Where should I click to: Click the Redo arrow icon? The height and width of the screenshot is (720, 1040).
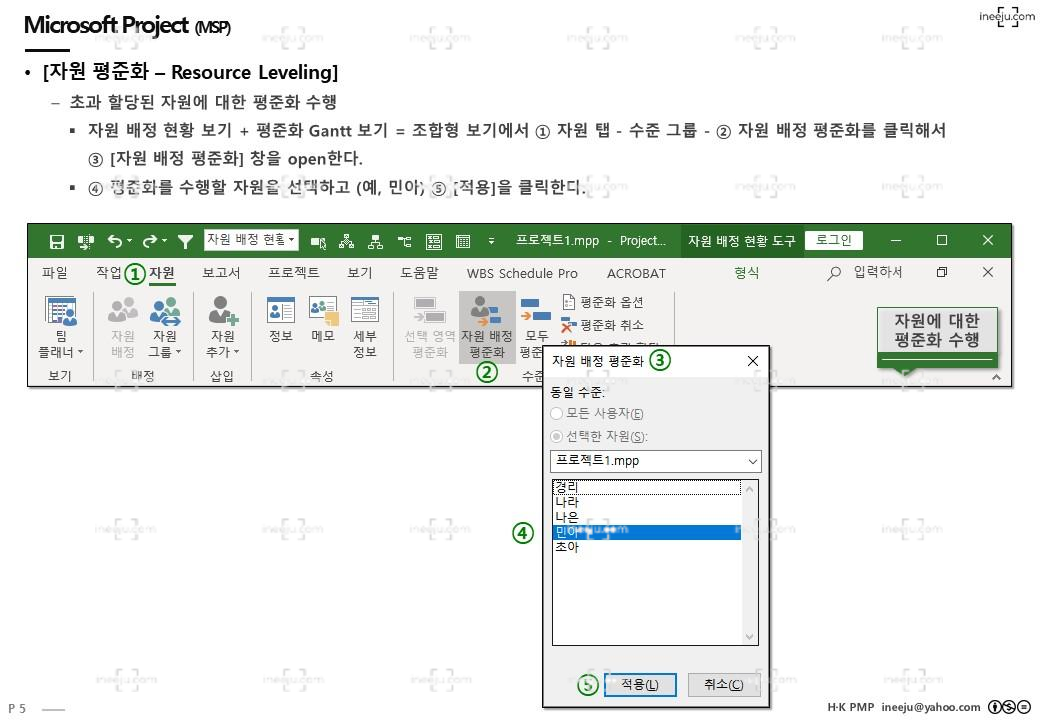149,241
